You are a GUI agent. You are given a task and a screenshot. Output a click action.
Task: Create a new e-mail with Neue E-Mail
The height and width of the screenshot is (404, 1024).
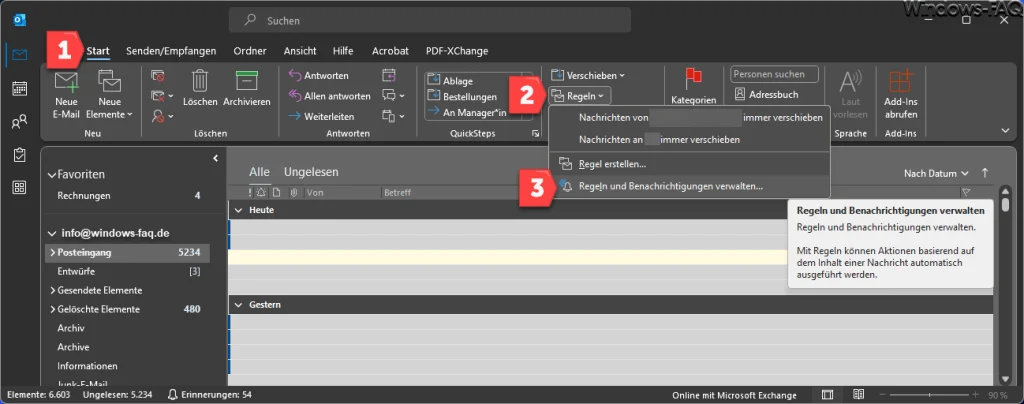tap(66, 95)
